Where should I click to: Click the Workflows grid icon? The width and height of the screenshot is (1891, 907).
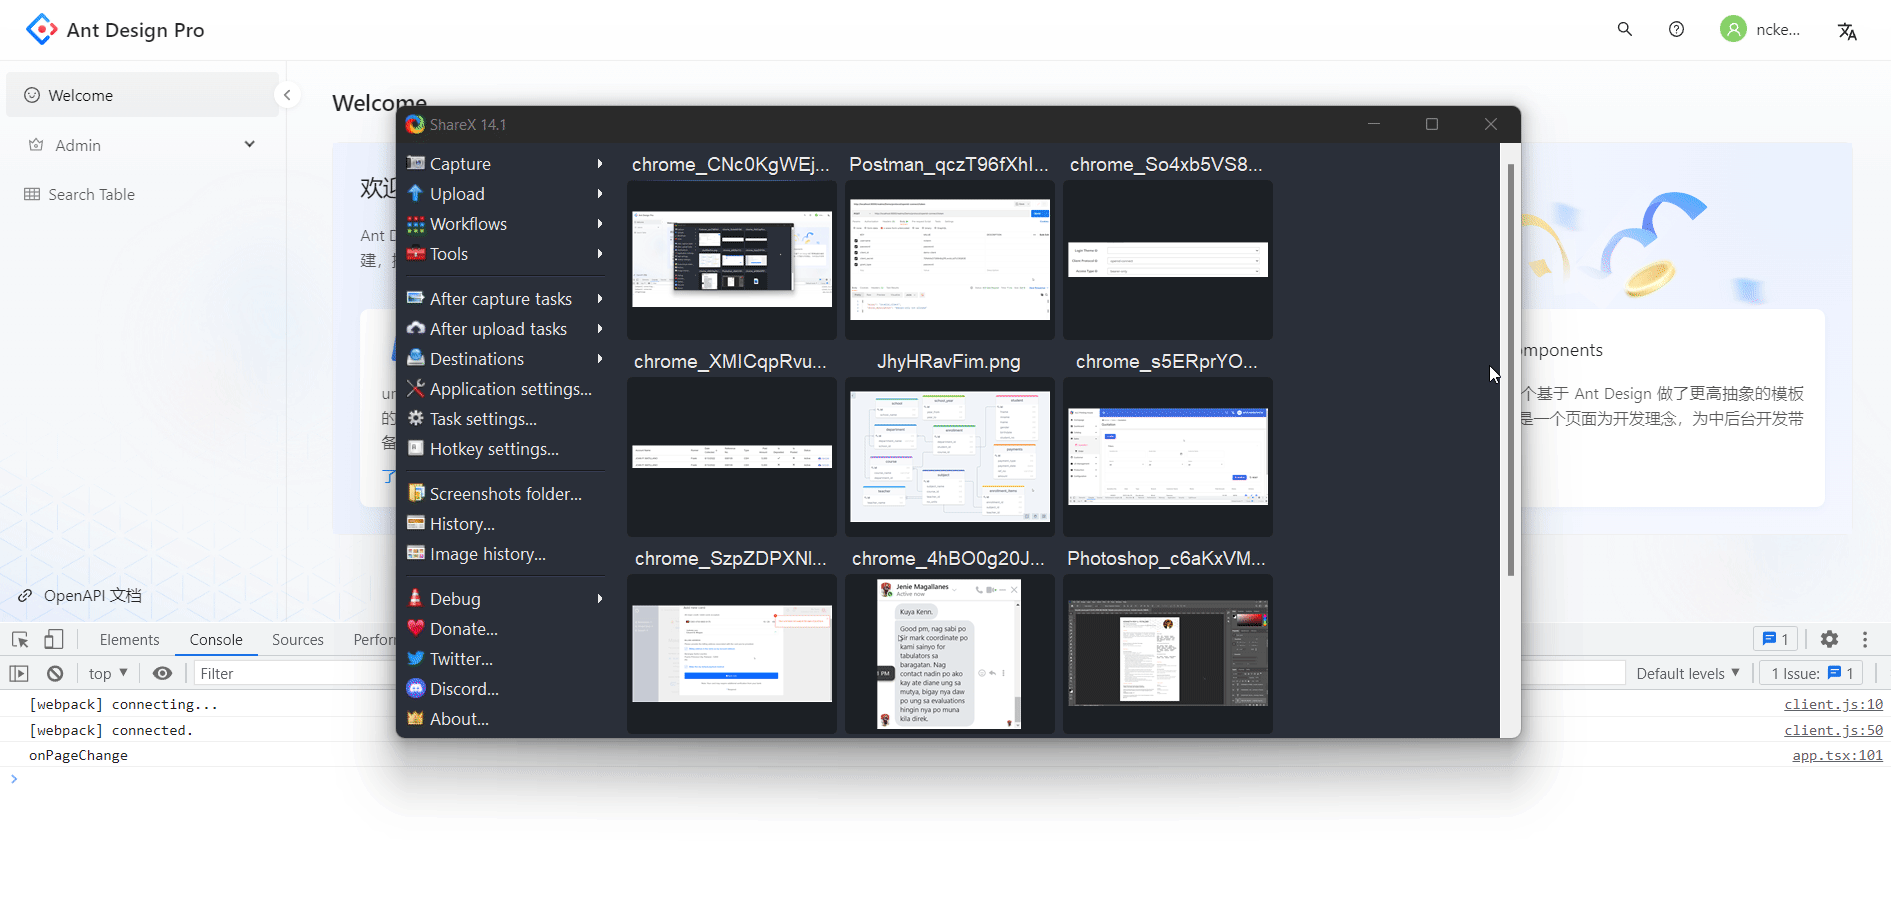(x=416, y=224)
